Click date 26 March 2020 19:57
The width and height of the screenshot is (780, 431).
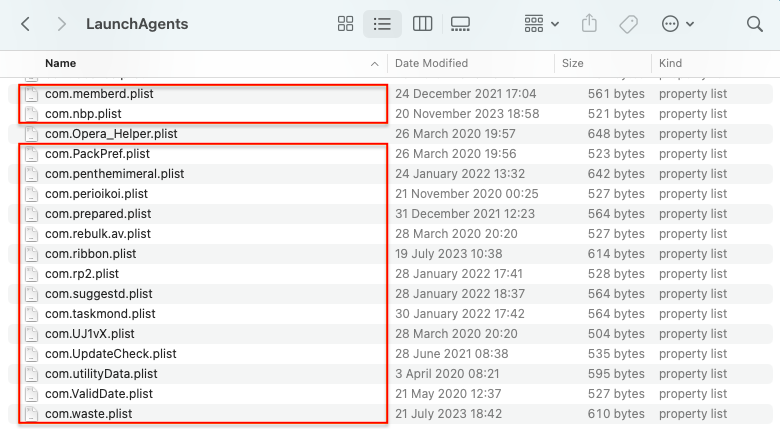point(455,133)
